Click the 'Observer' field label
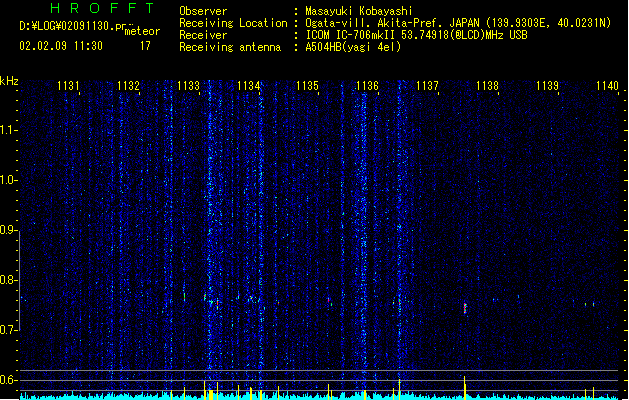 coord(203,11)
